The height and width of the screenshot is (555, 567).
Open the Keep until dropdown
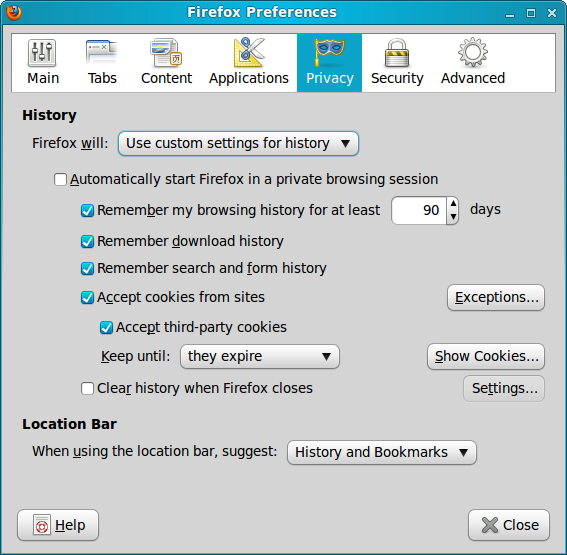pos(260,357)
